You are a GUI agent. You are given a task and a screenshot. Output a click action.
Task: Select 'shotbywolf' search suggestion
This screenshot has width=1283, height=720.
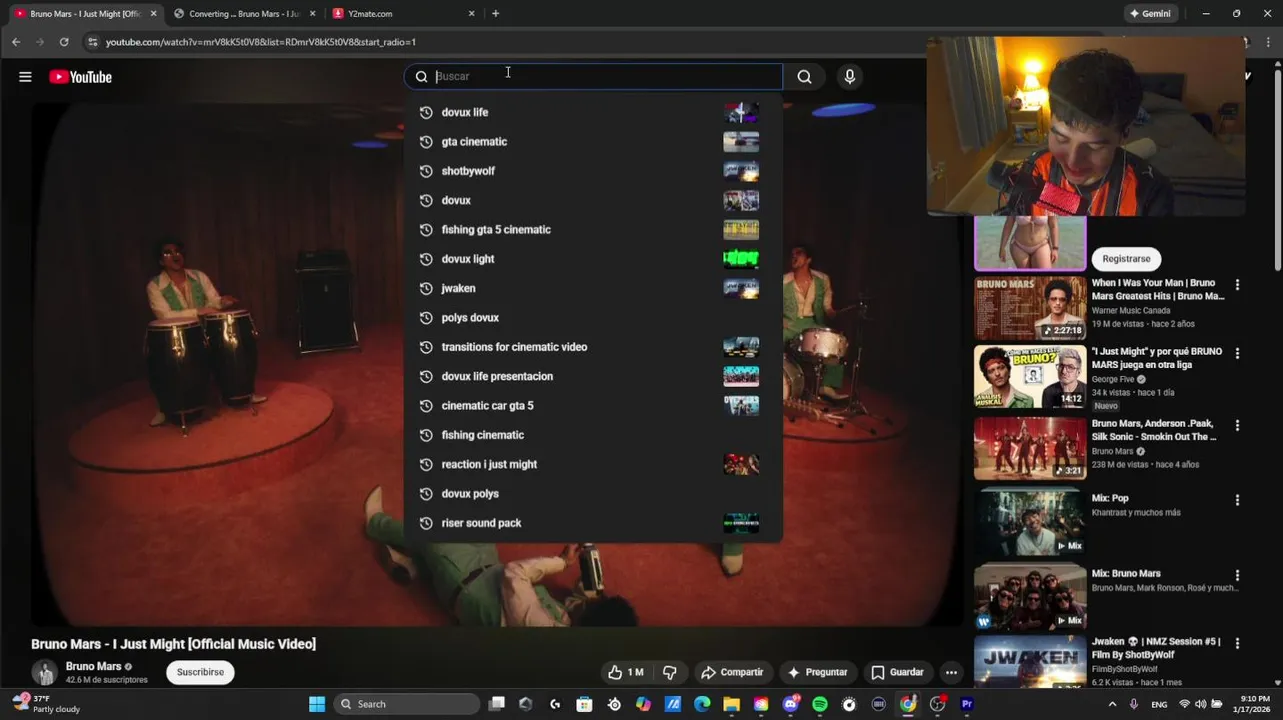click(x=593, y=171)
